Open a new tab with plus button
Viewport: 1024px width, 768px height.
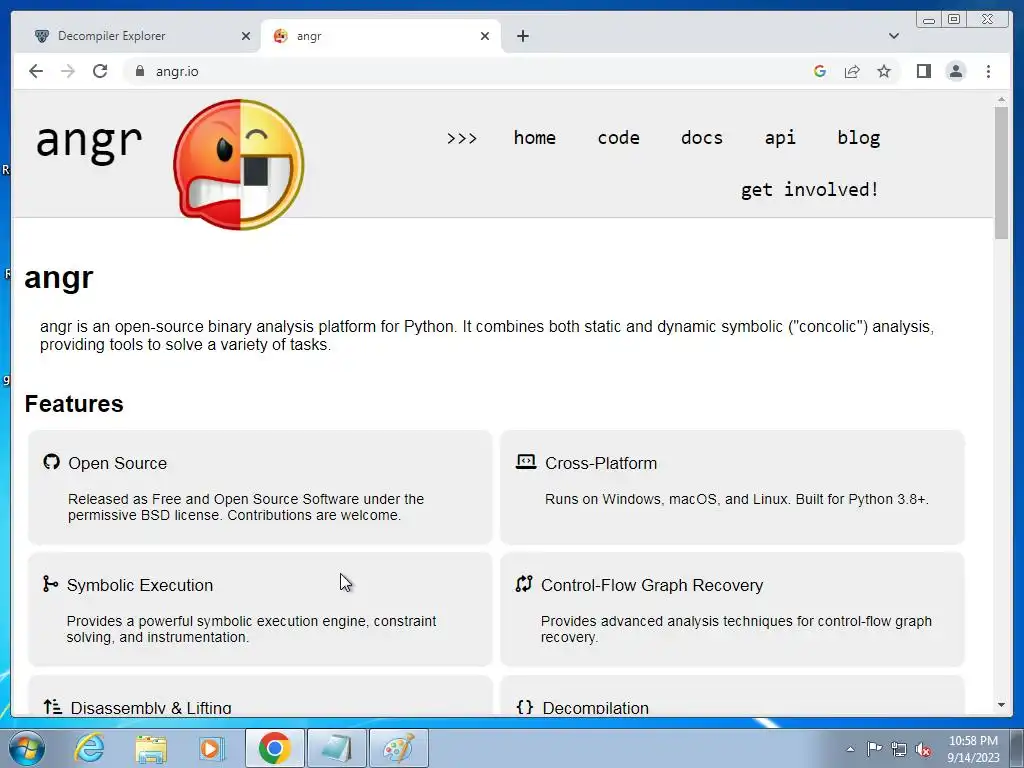coord(522,36)
